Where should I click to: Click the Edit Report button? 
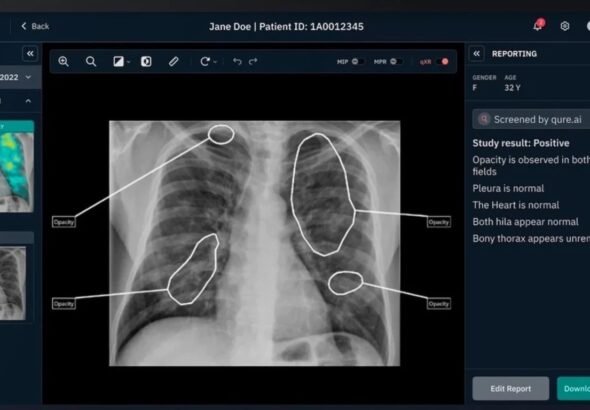tap(511, 389)
